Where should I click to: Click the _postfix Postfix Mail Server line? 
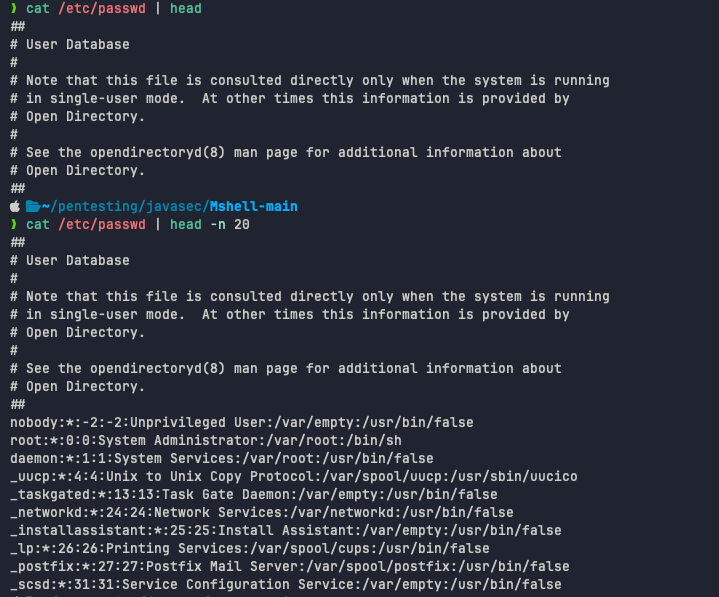tap(290, 566)
